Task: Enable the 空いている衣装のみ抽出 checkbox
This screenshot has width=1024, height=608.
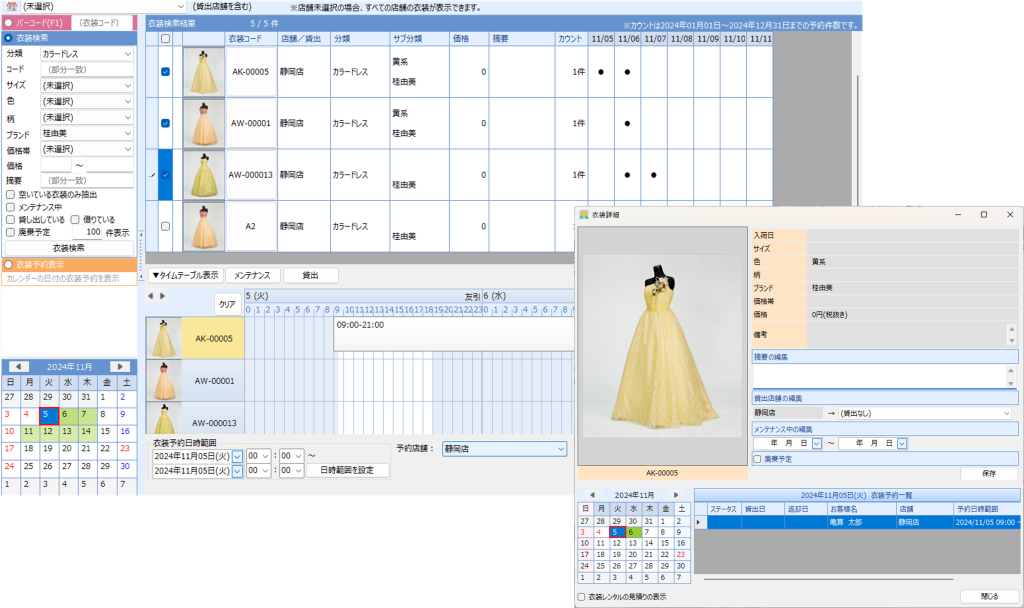Action: (10, 194)
